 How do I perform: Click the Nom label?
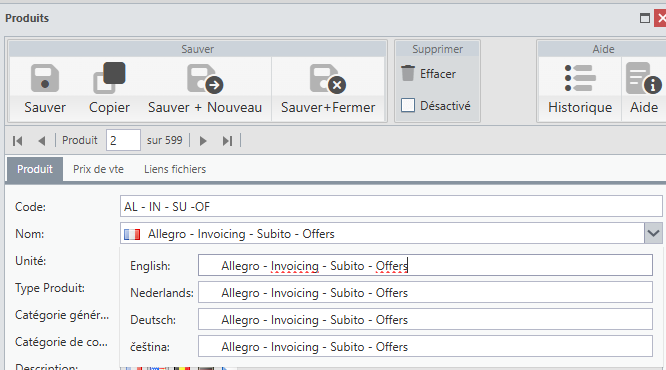point(29,234)
